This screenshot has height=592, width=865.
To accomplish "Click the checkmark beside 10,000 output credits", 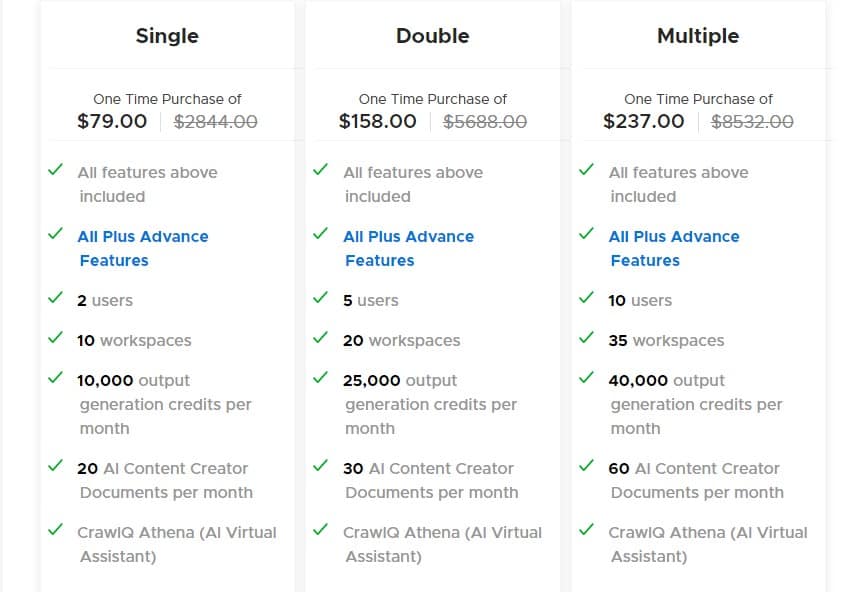I will point(55,378).
